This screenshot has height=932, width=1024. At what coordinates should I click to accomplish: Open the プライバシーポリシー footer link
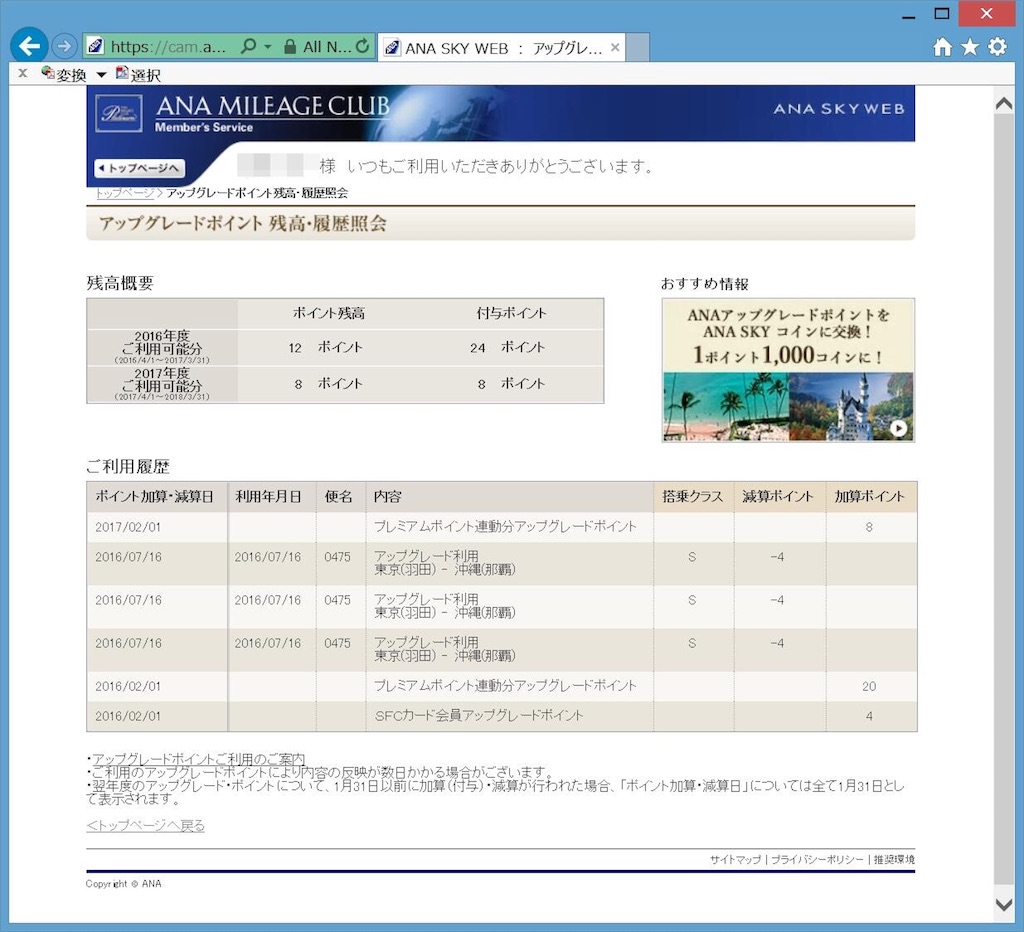[818, 860]
